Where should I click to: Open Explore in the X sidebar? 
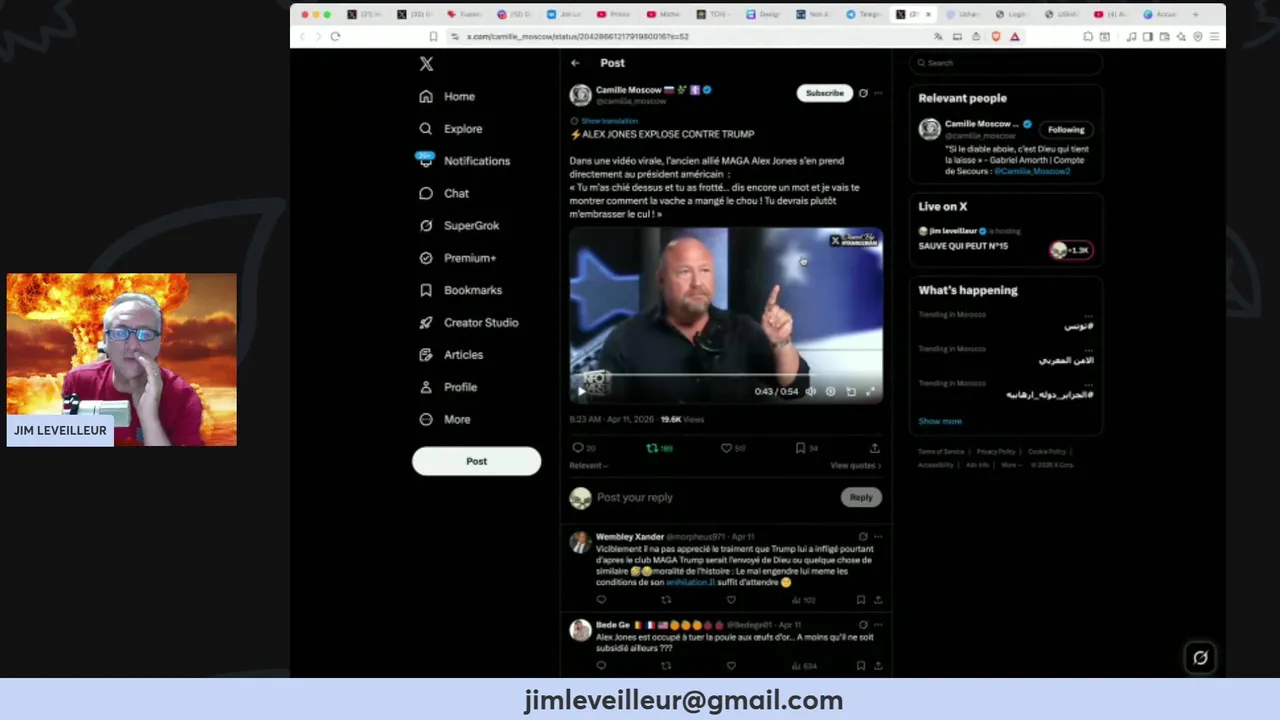coord(451,129)
